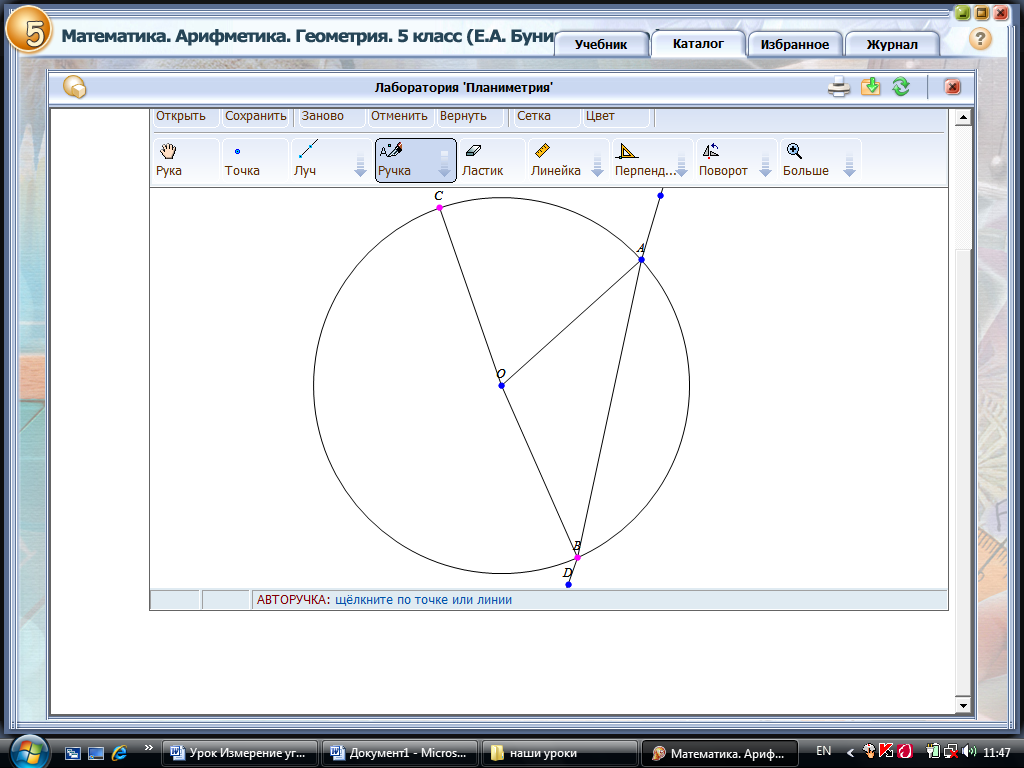Viewport: 1024px width, 768px height.
Task: Select the Точка point tool
Action: click(x=255, y=160)
